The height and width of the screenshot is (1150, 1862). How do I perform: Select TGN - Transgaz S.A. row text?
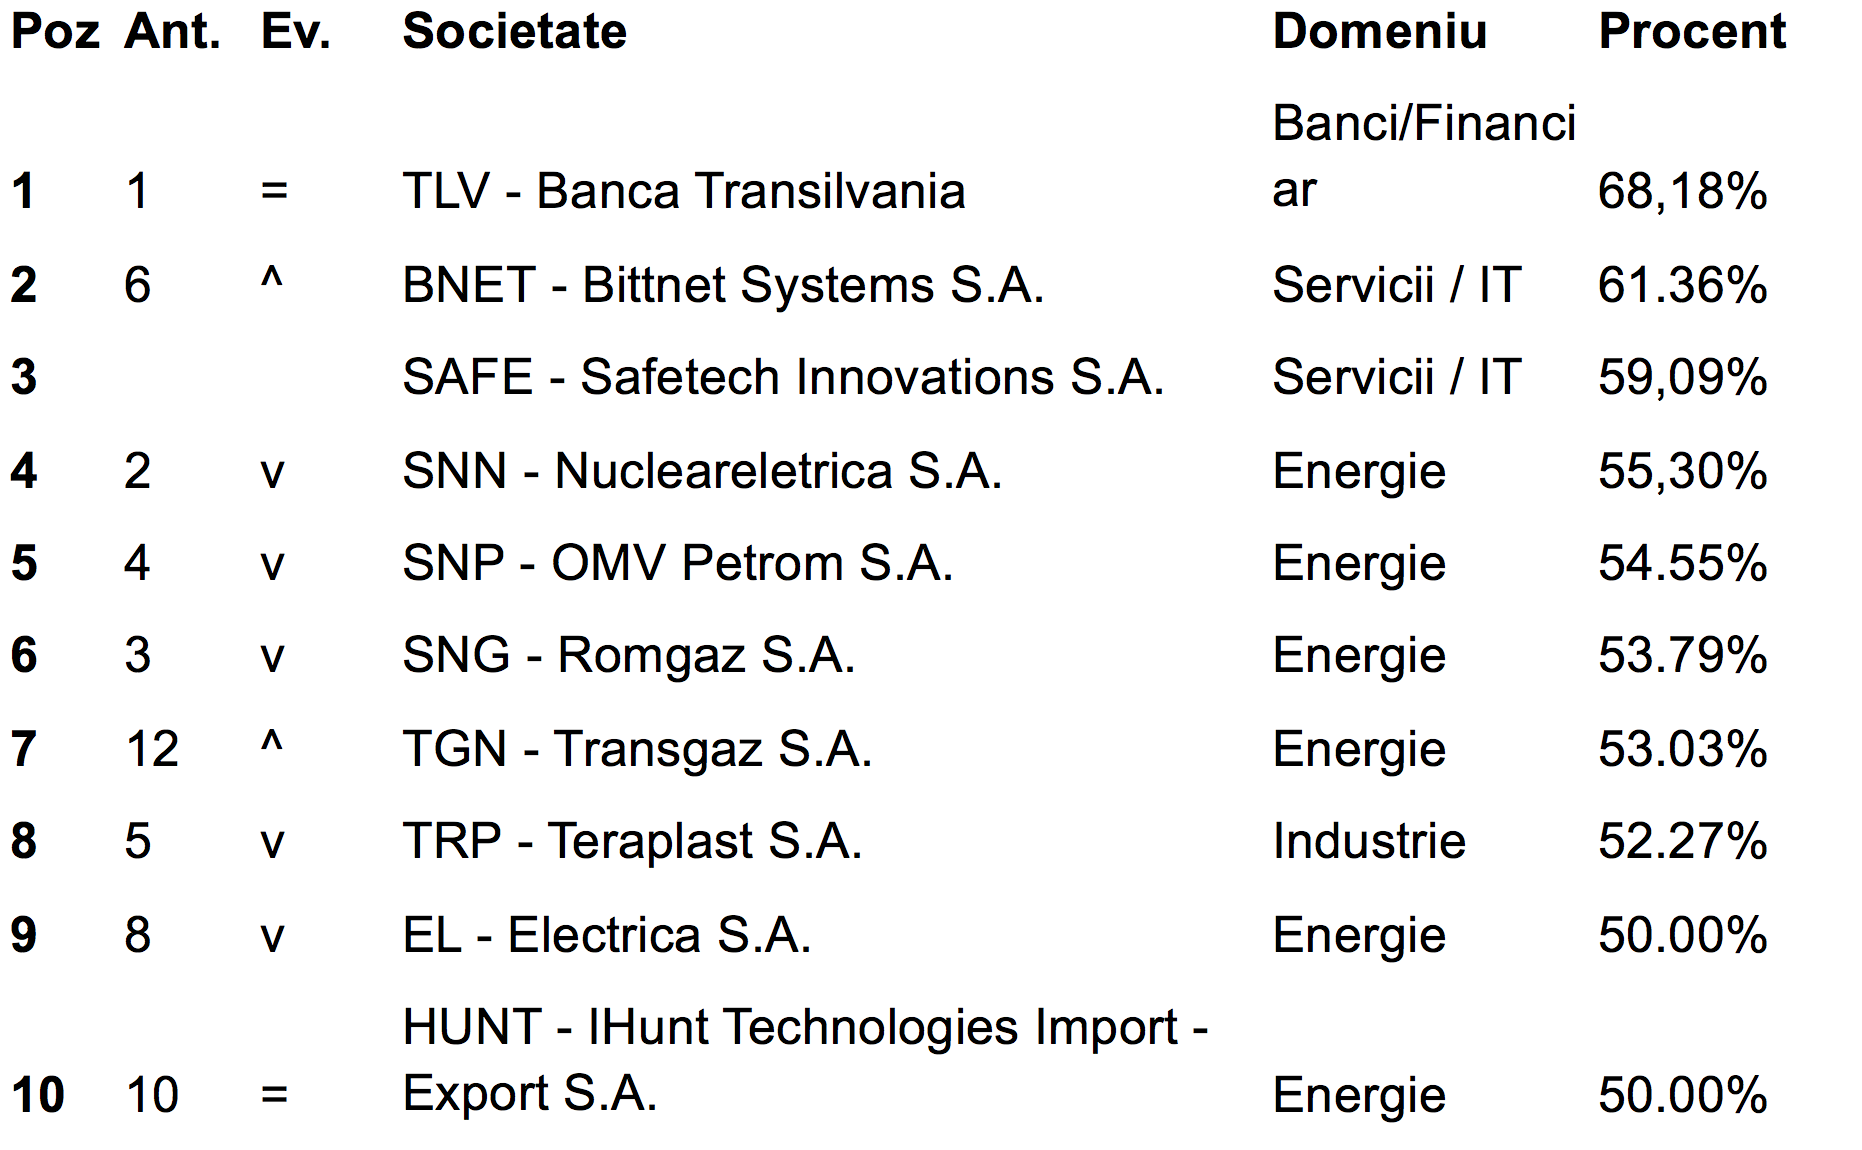[637, 749]
